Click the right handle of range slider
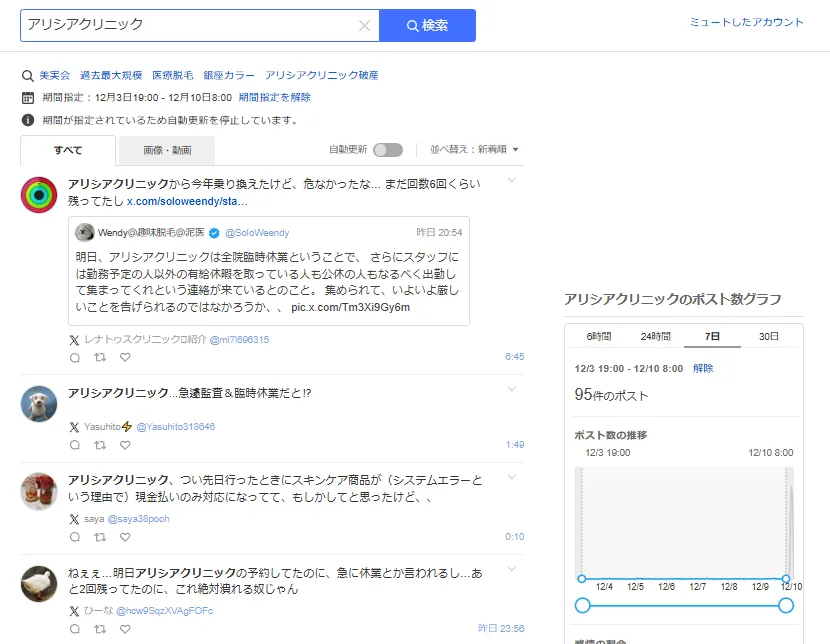830x644 pixels. coord(786,605)
